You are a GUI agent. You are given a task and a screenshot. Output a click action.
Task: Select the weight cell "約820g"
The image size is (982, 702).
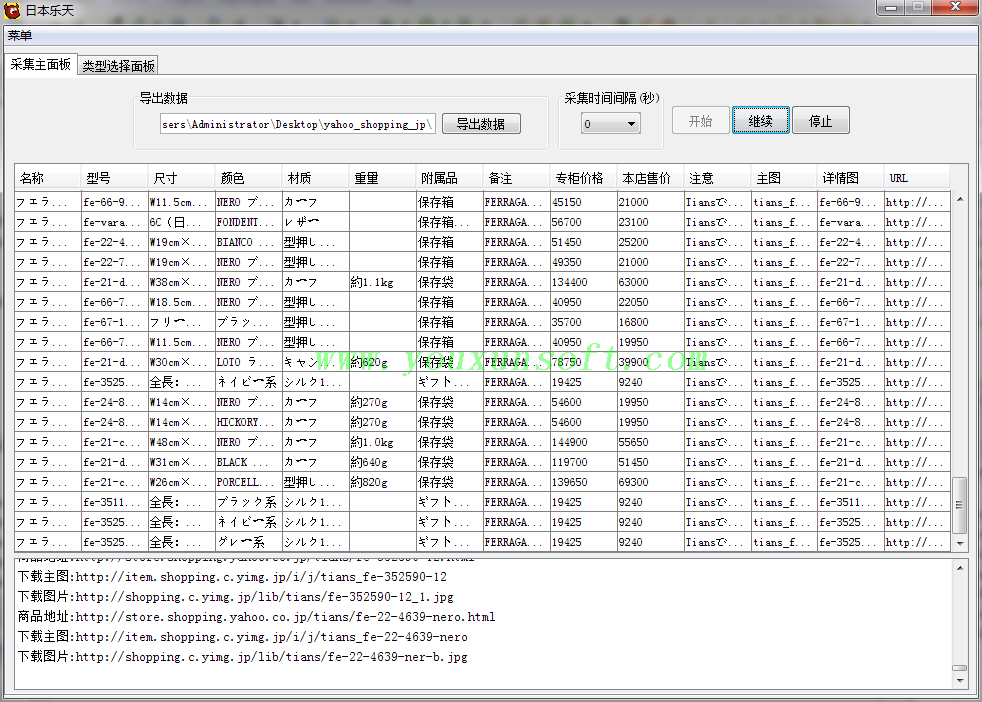coord(383,483)
